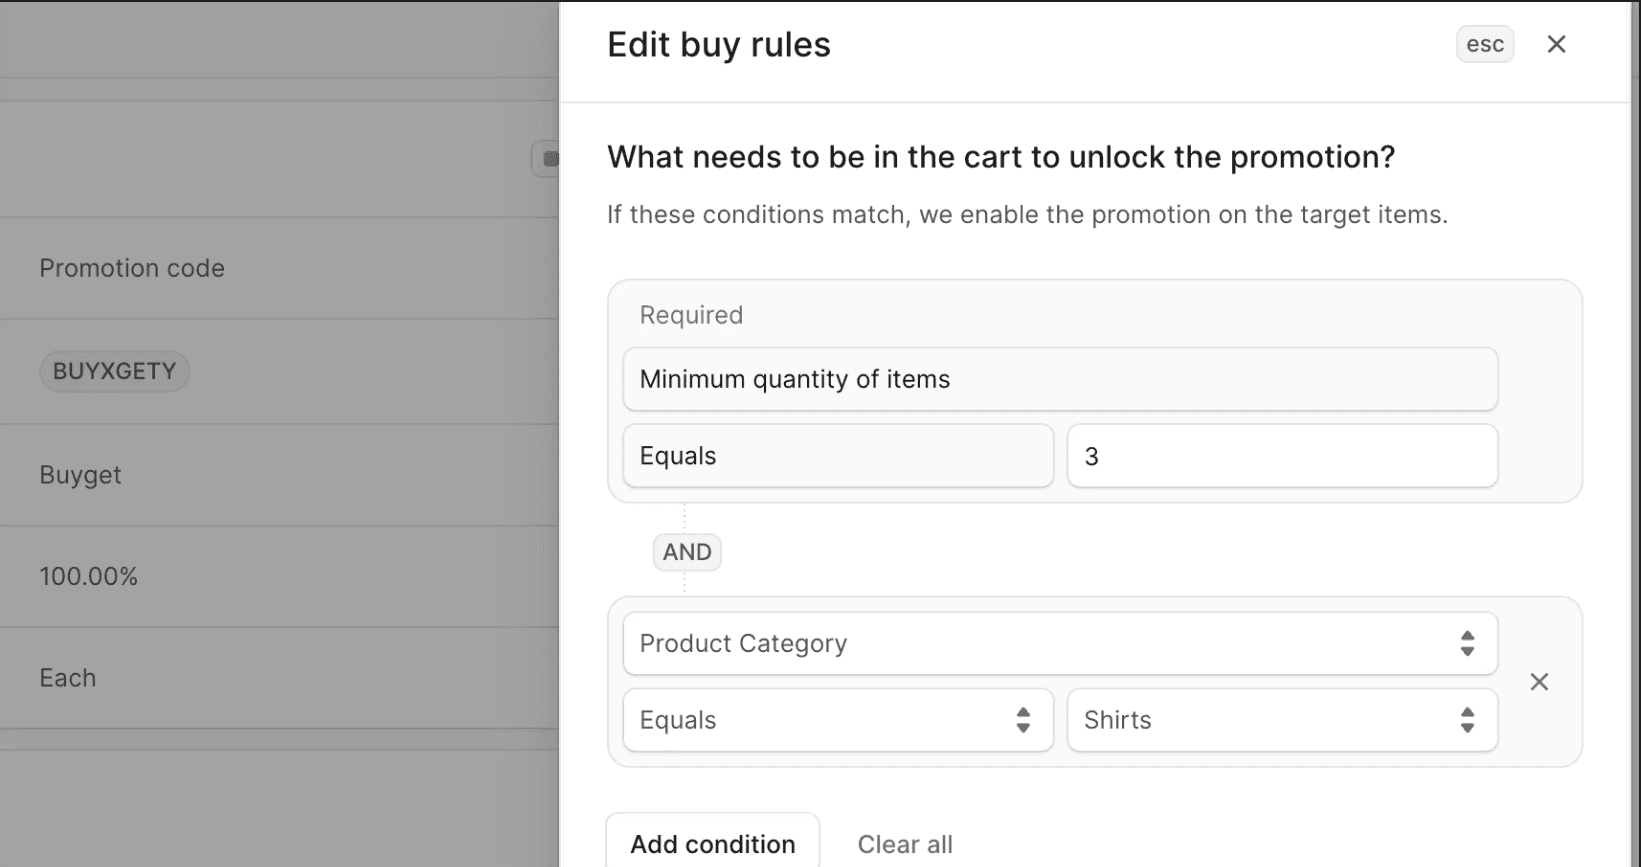The height and width of the screenshot is (867, 1641).
Task: Click the 100.00% discount value
Action: pos(88,577)
